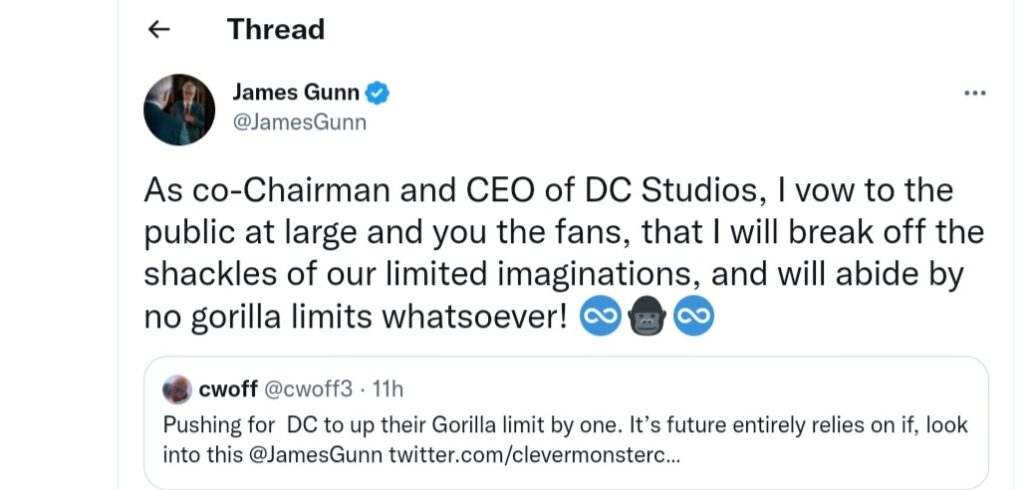Click the "no gorilla limits whatsoever!" line
This screenshot has height=490, width=1024.
pyautogui.click(x=359, y=318)
